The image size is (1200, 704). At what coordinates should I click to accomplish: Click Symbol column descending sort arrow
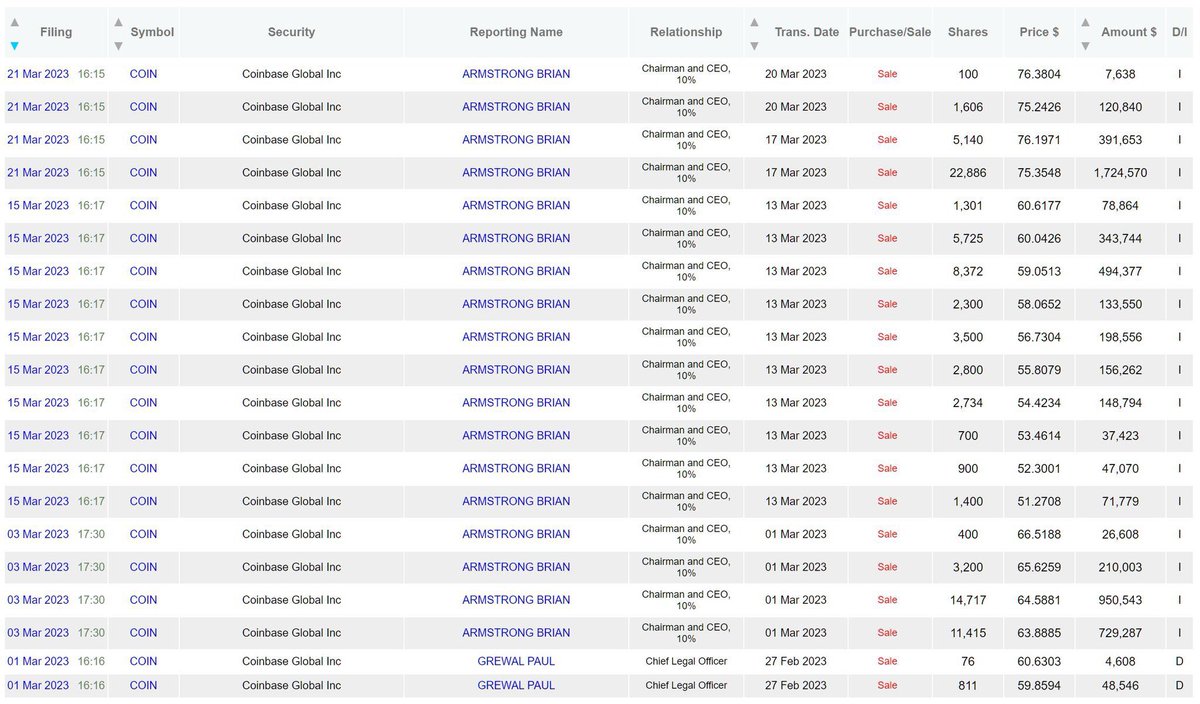(118, 45)
